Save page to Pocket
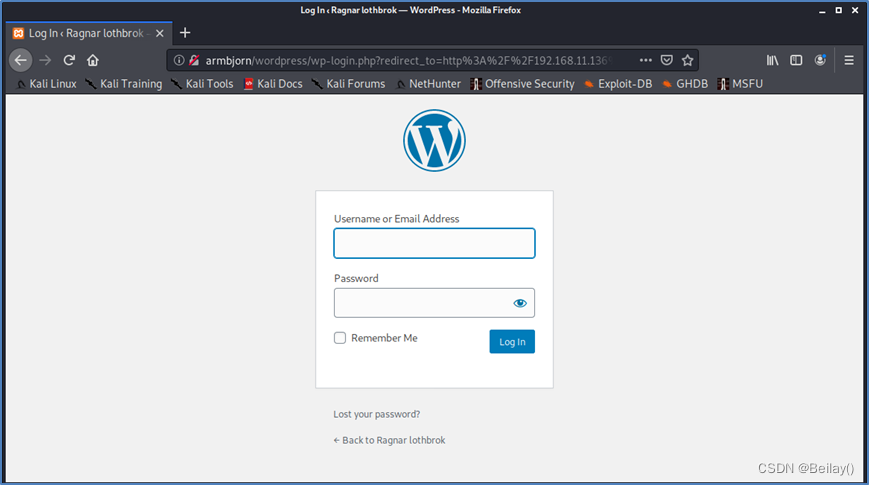 (x=667, y=60)
